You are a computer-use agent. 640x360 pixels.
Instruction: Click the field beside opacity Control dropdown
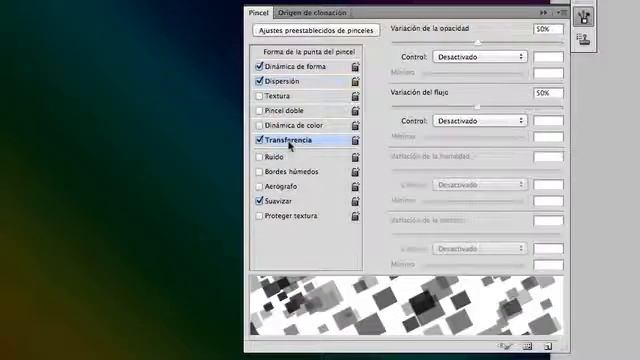pyautogui.click(x=548, y=57)
